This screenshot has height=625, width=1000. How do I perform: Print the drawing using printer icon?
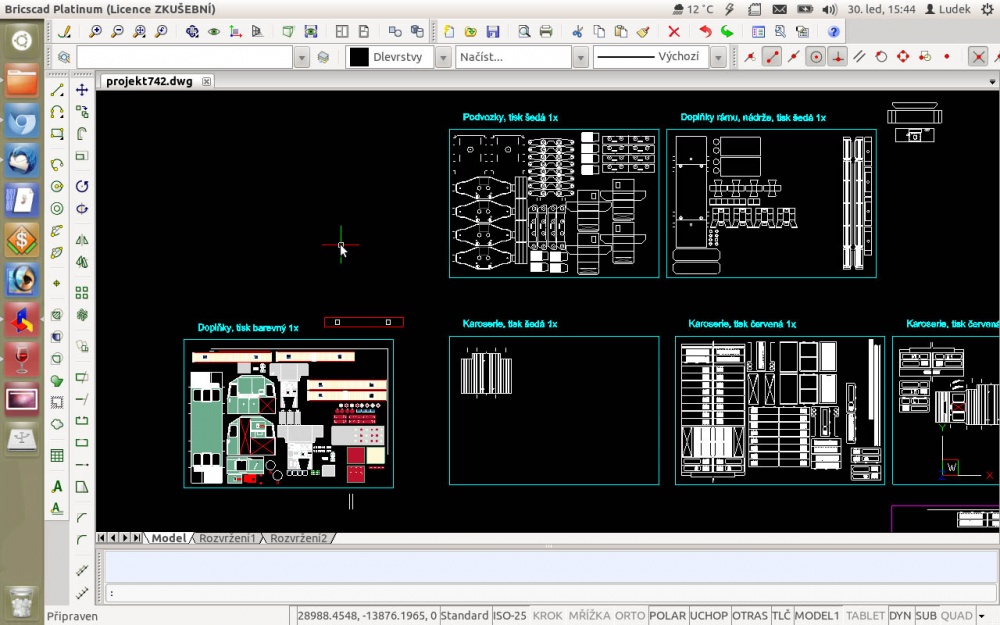click(x=546, y=31)
